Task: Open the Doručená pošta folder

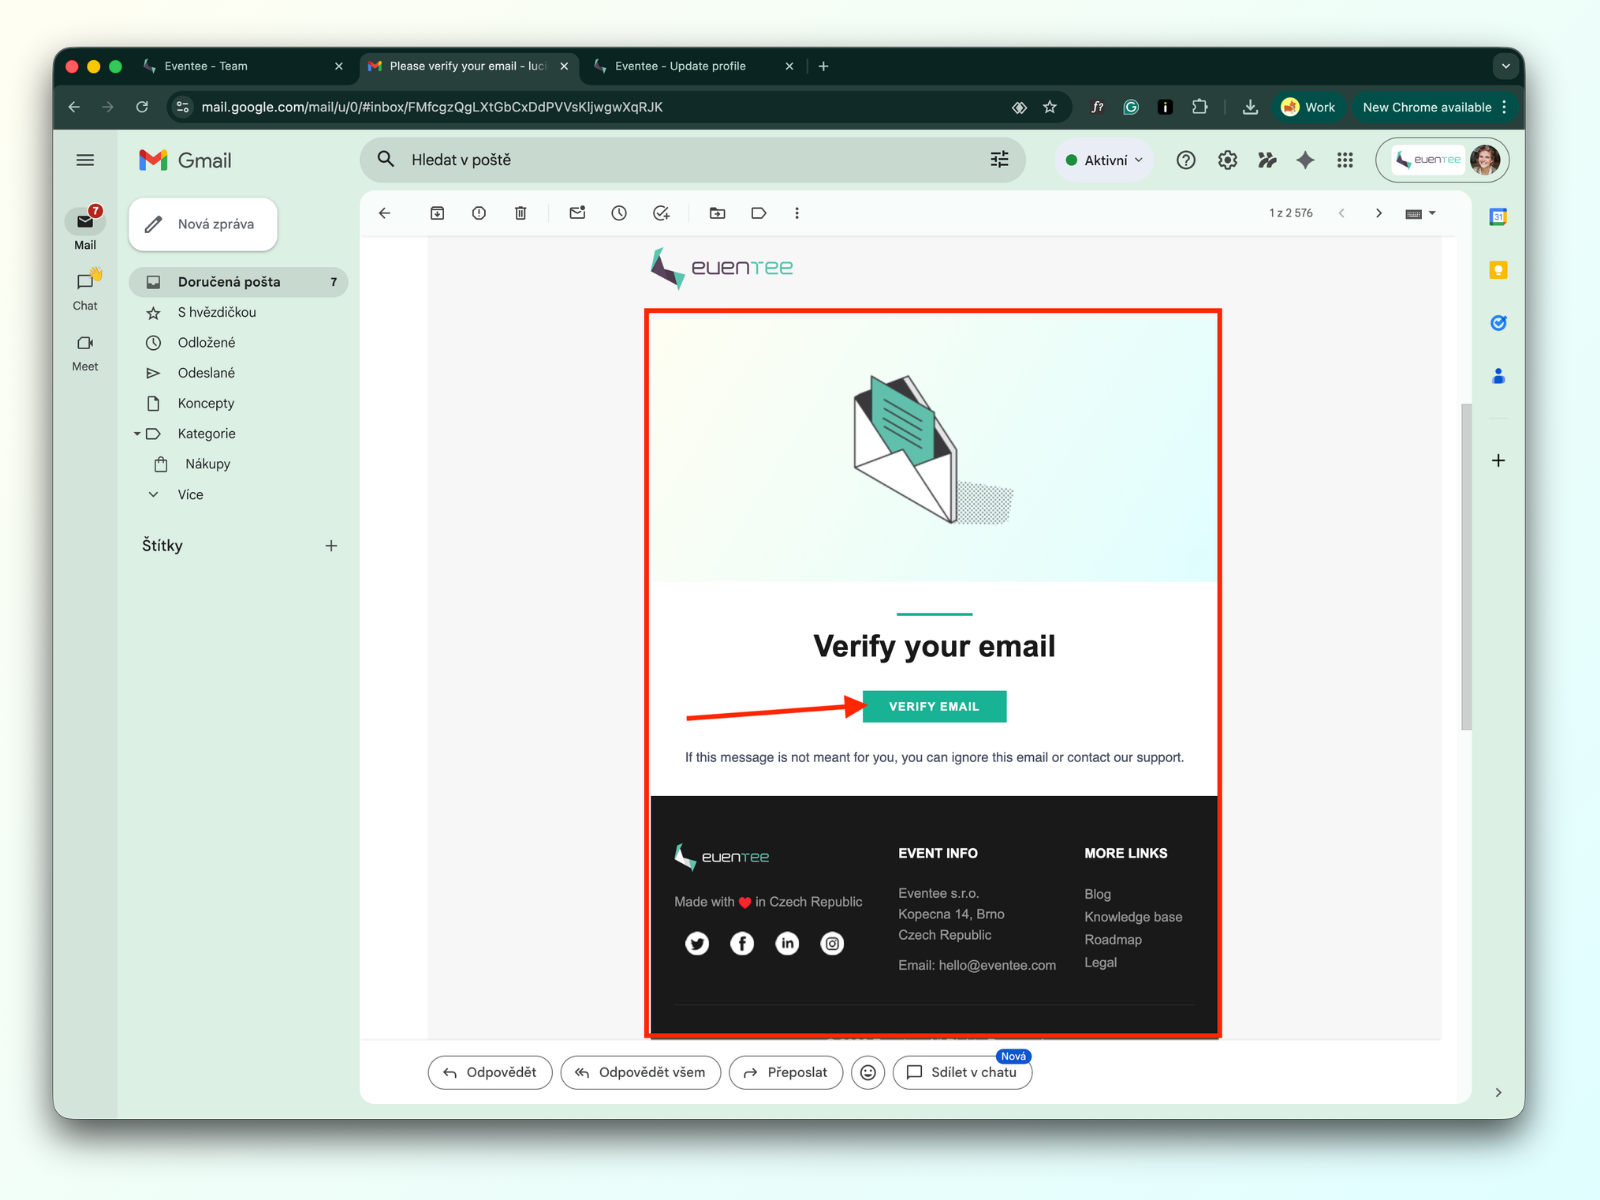Action: [238, 282]
